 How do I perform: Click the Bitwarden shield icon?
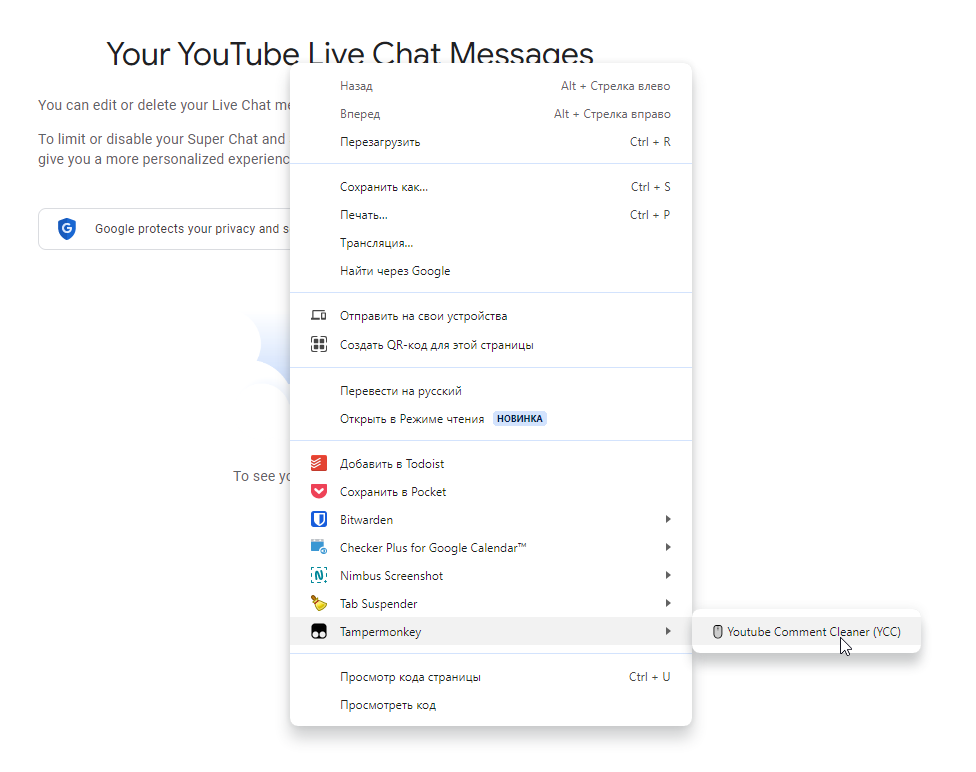point(319,519)
